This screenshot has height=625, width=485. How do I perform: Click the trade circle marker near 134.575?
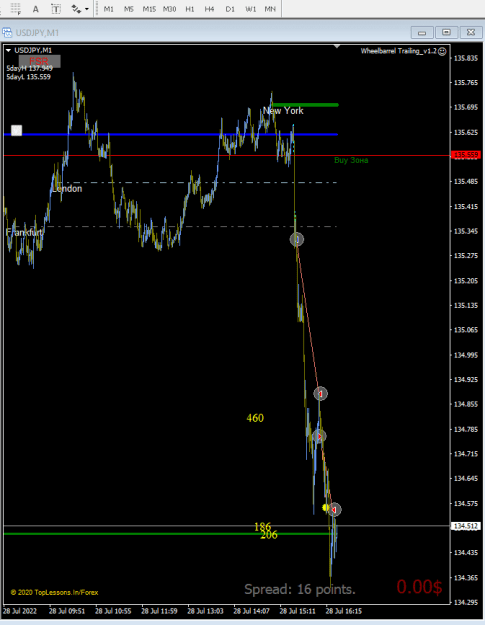pos(334,509)
